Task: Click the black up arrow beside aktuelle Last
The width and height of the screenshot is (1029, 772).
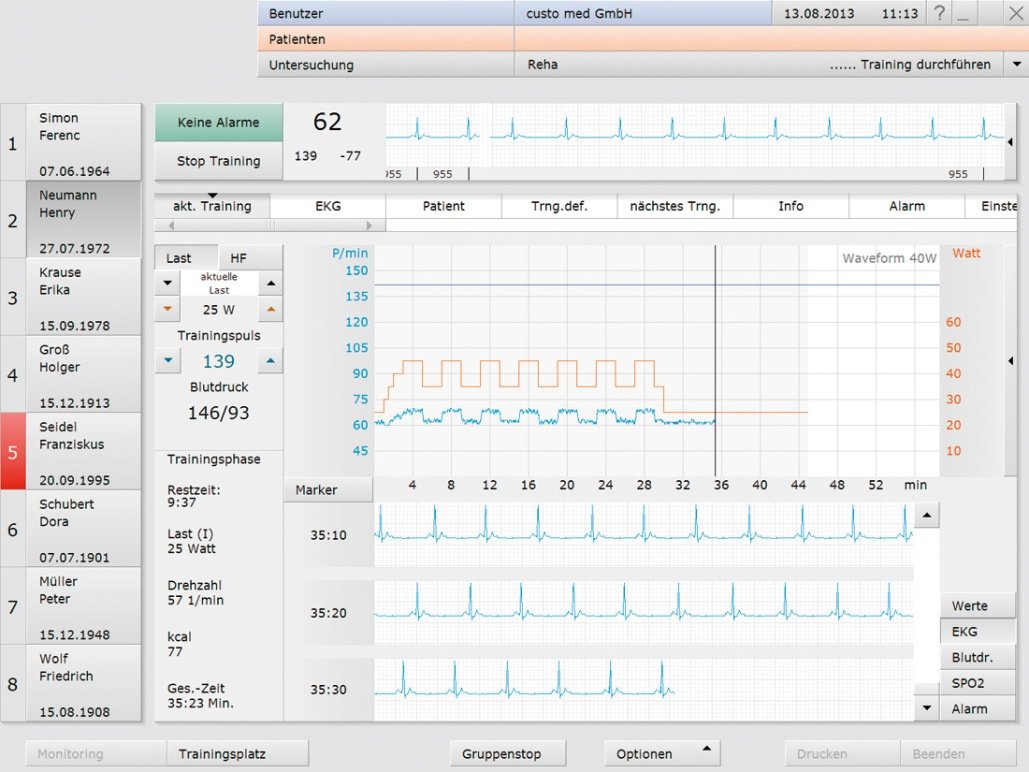Action: [270, 284]
